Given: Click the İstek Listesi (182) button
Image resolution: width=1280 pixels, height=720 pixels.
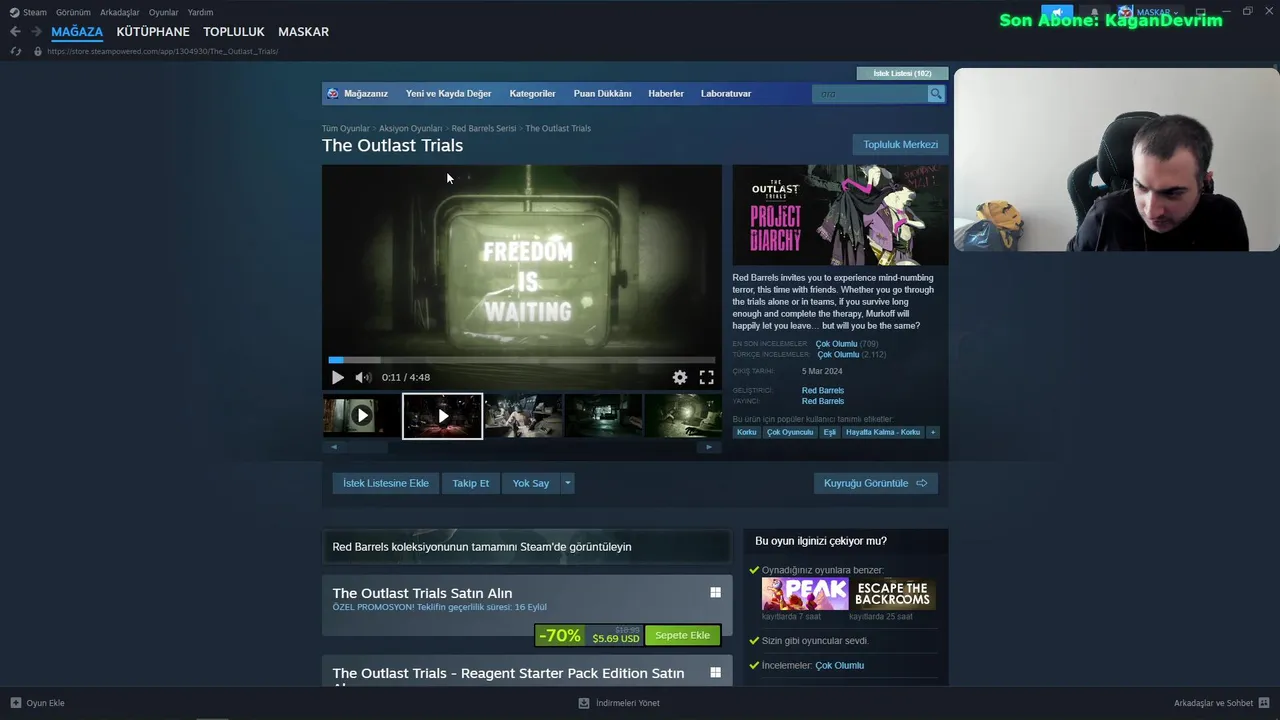Looking at the screenshot, I should (902, 73).
